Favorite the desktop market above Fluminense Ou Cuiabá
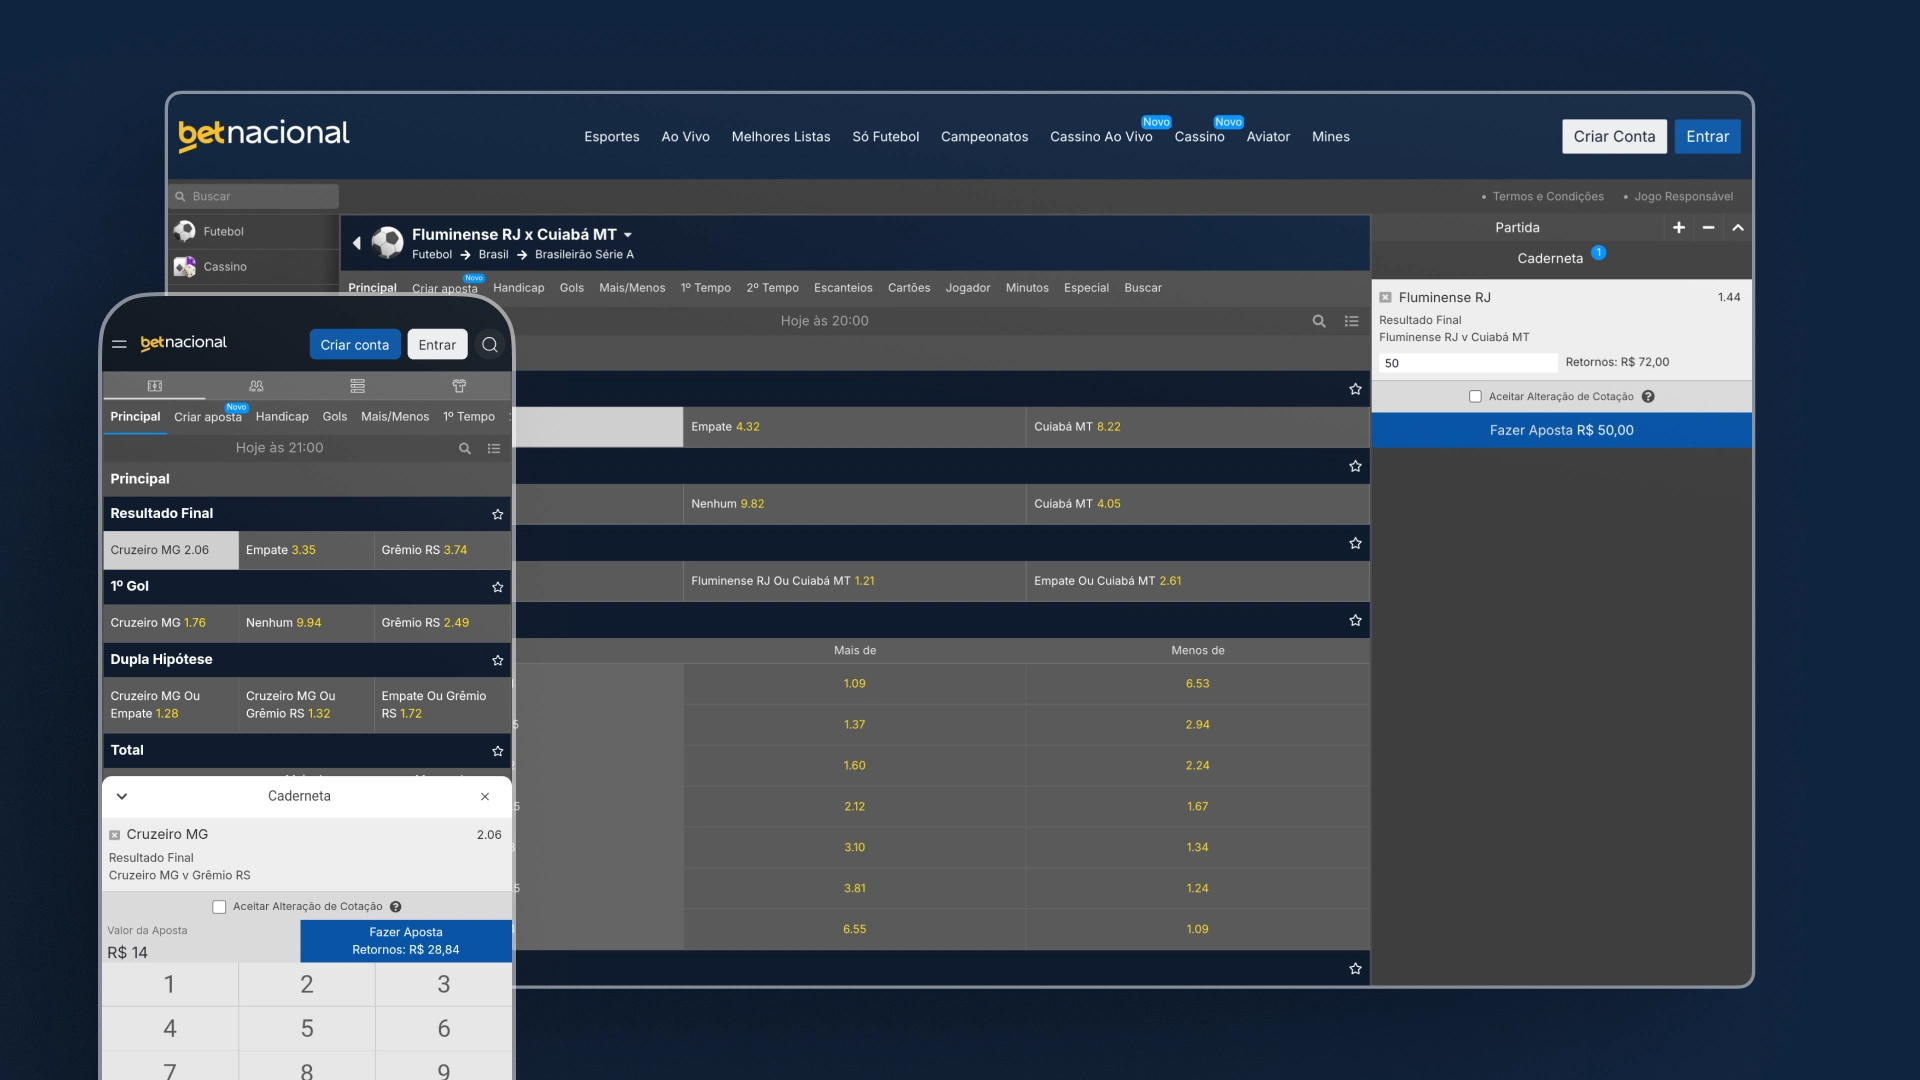Image resolution: width=1920 pixels, height=1080 pixels. [x=1355, y=543]
